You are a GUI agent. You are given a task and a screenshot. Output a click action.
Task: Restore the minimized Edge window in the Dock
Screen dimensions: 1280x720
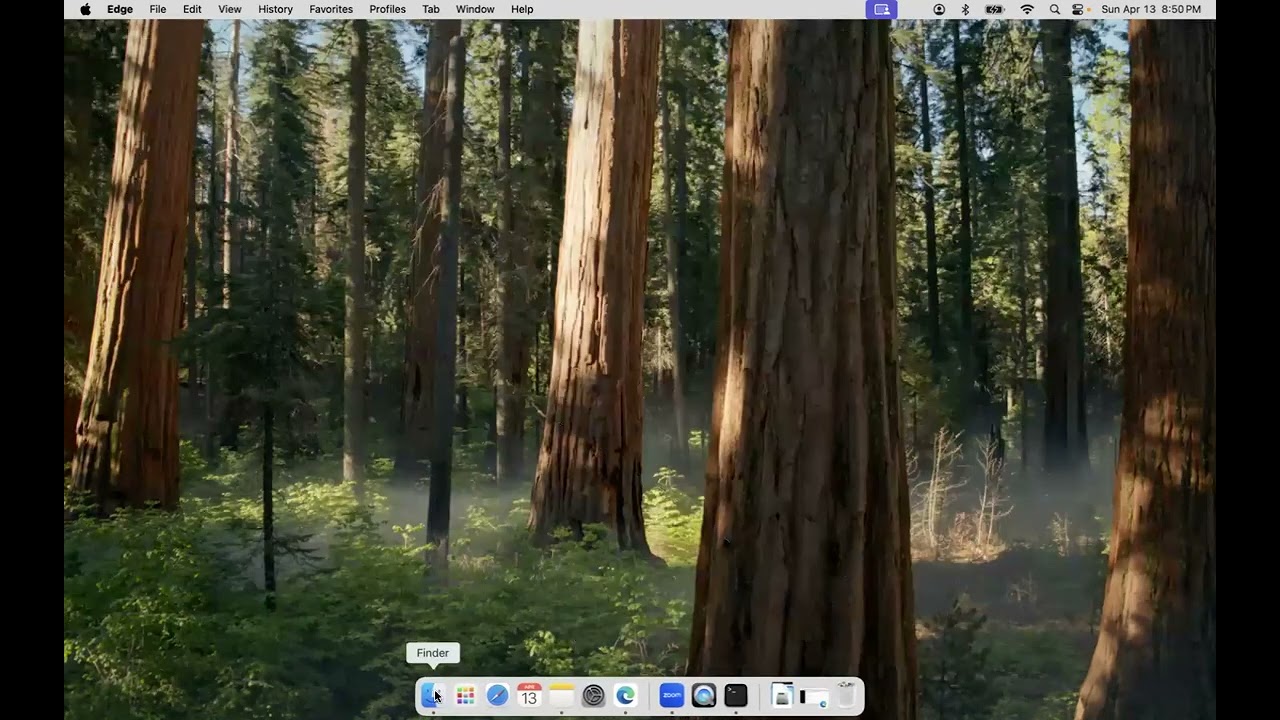tap(814, 696)
